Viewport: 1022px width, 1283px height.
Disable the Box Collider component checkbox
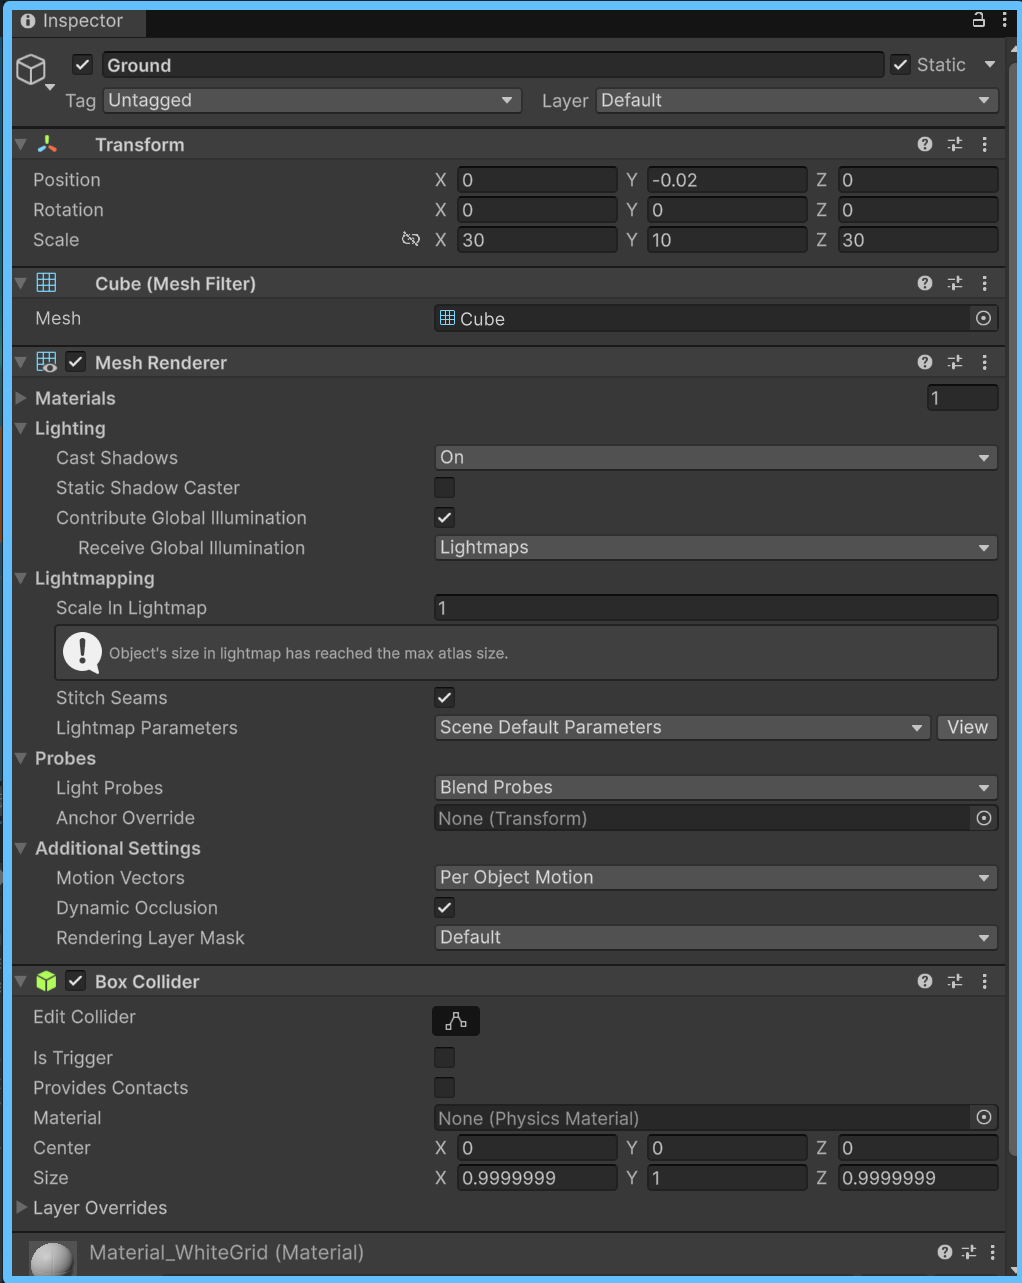click(x=76, y=981)
